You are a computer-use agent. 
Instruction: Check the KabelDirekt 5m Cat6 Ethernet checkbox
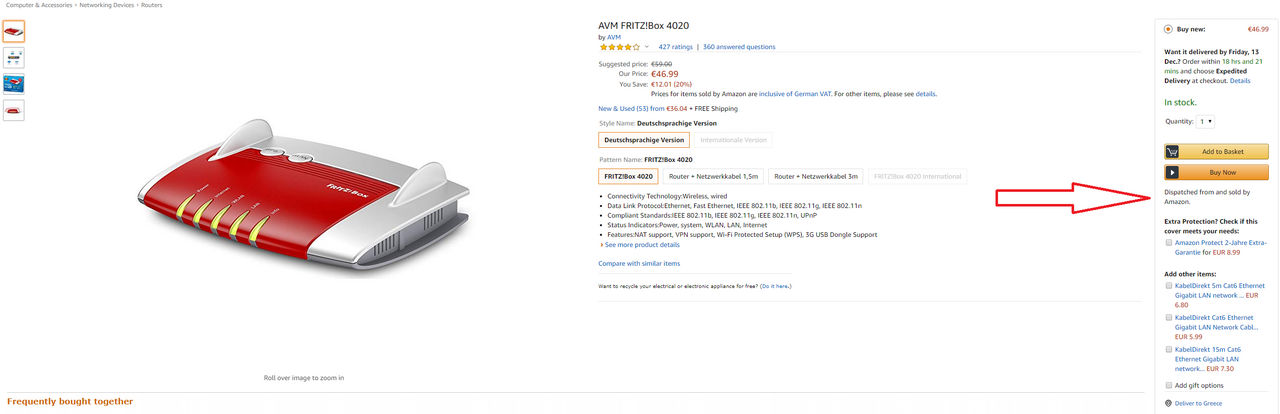[x=1169, y=286]
